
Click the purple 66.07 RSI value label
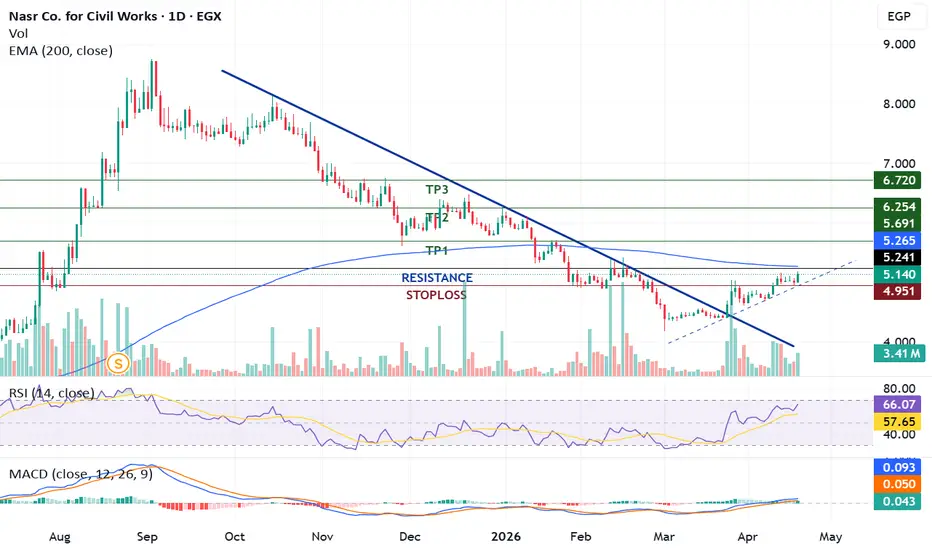898,404
